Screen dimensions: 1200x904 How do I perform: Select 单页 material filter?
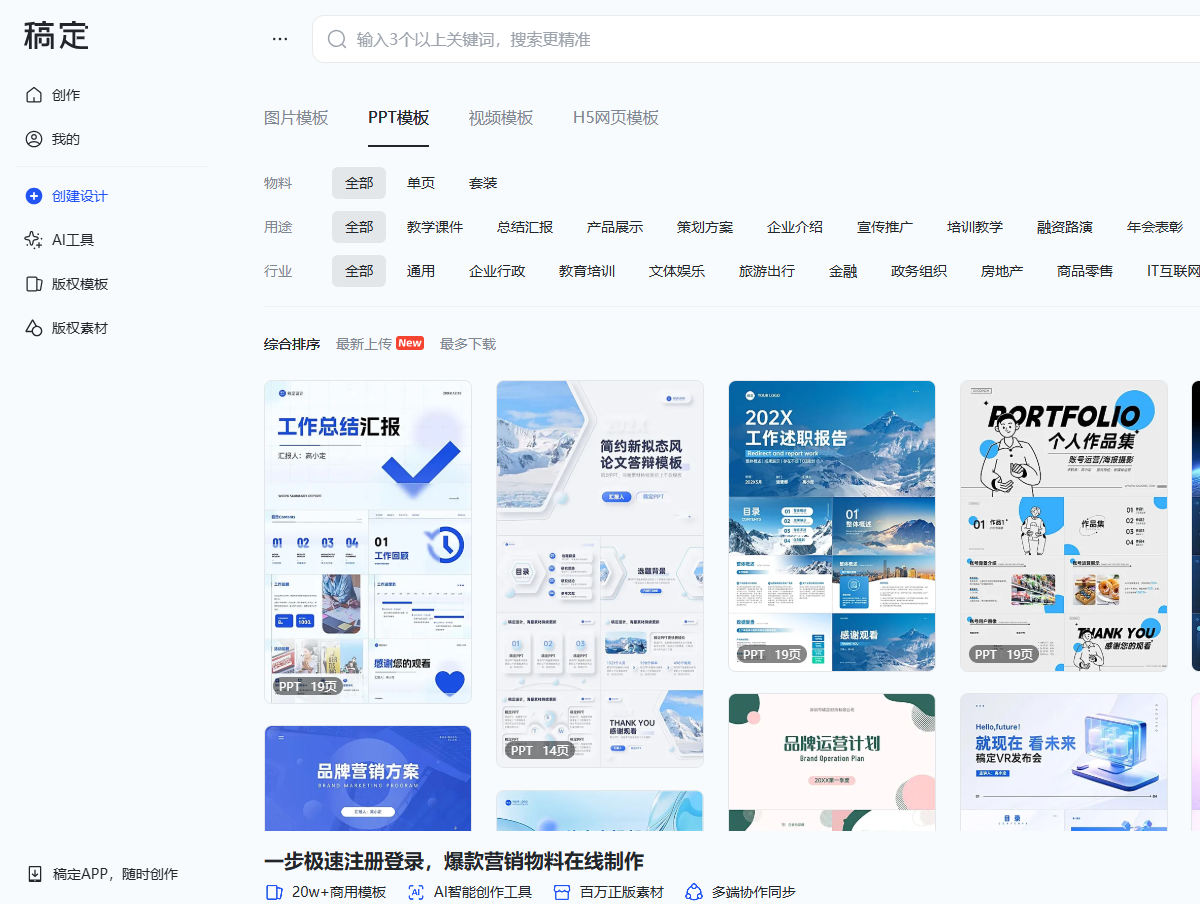(421, 183)
